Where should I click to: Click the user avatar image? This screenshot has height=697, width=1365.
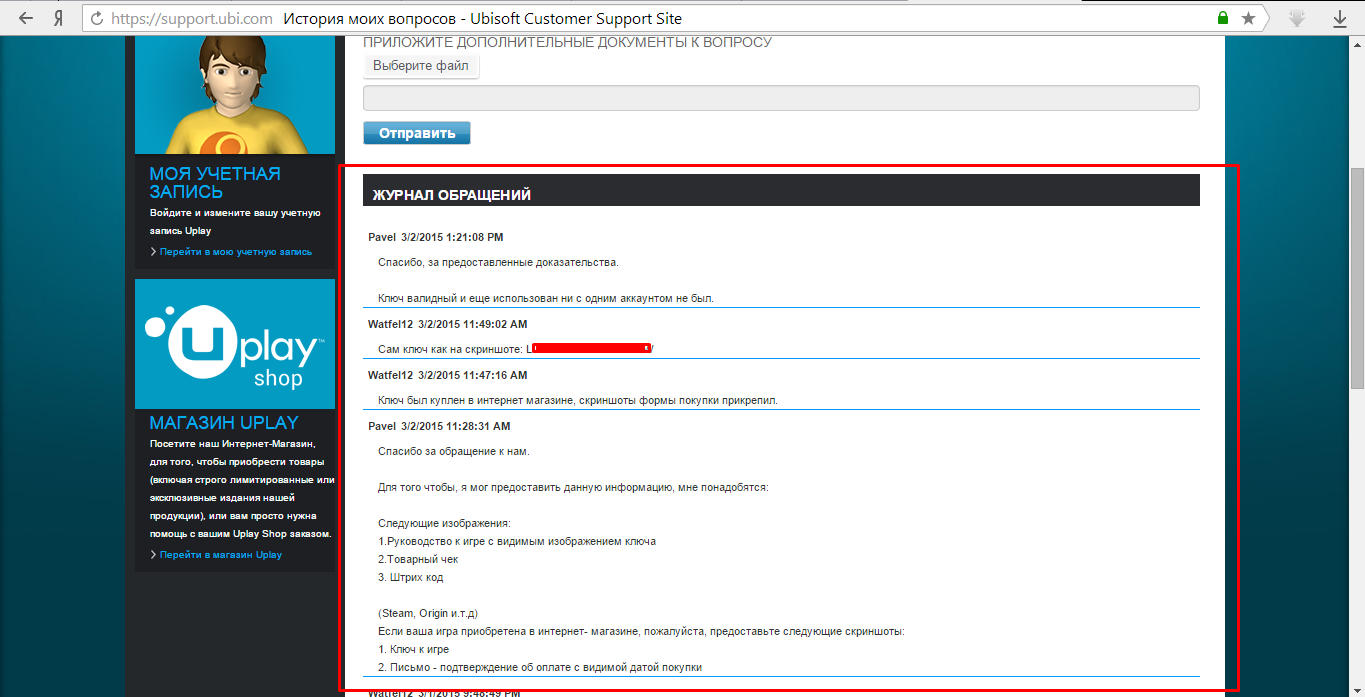pyautogui.click(x=235, y=95)
